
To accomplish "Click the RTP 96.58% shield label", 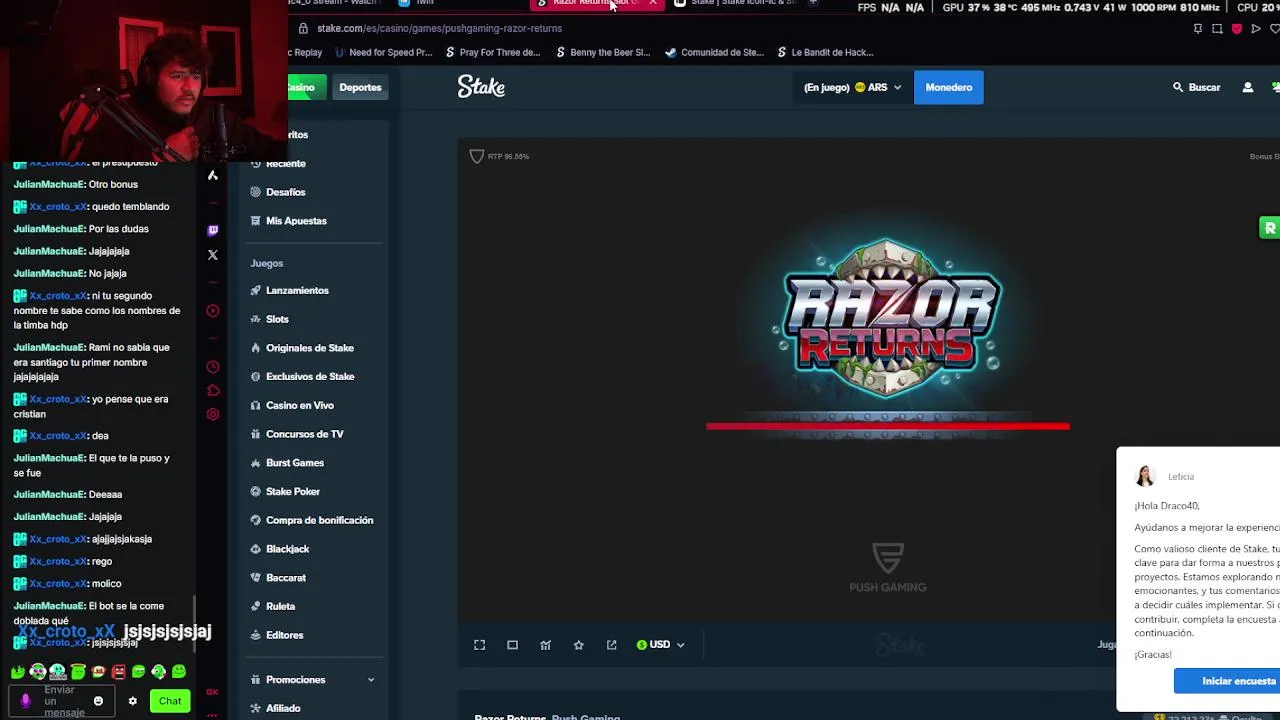I will point(499,156).
